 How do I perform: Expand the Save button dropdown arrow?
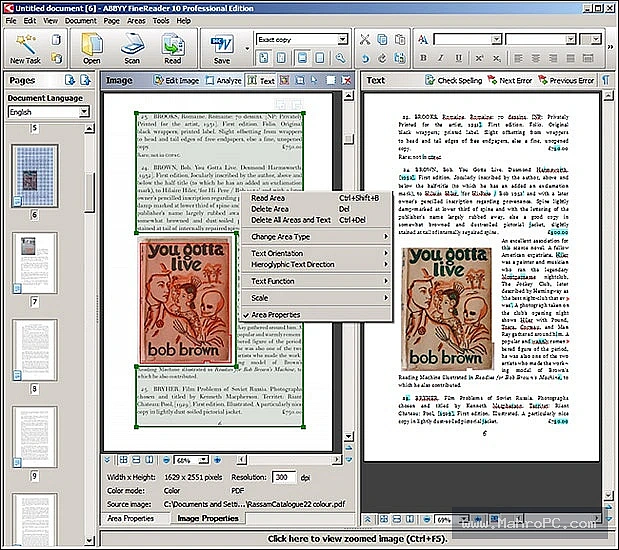pyautogui.click(x=247, y=49)
